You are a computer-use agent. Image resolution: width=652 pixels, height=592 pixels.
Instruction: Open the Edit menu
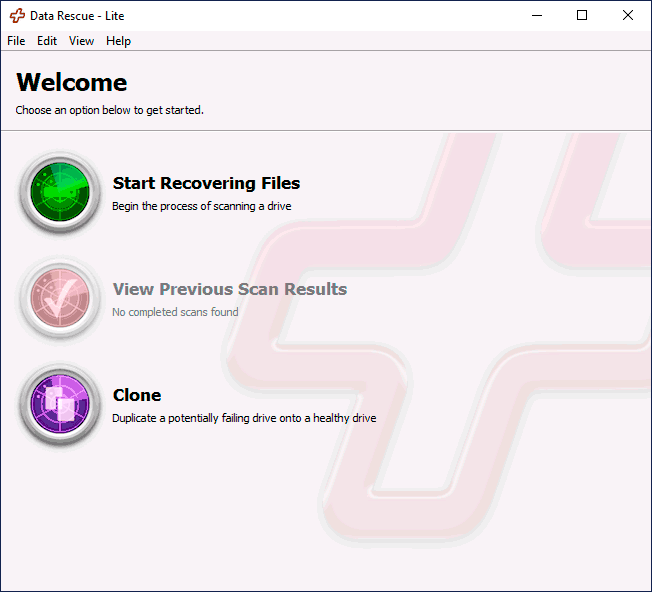[47, 41]
